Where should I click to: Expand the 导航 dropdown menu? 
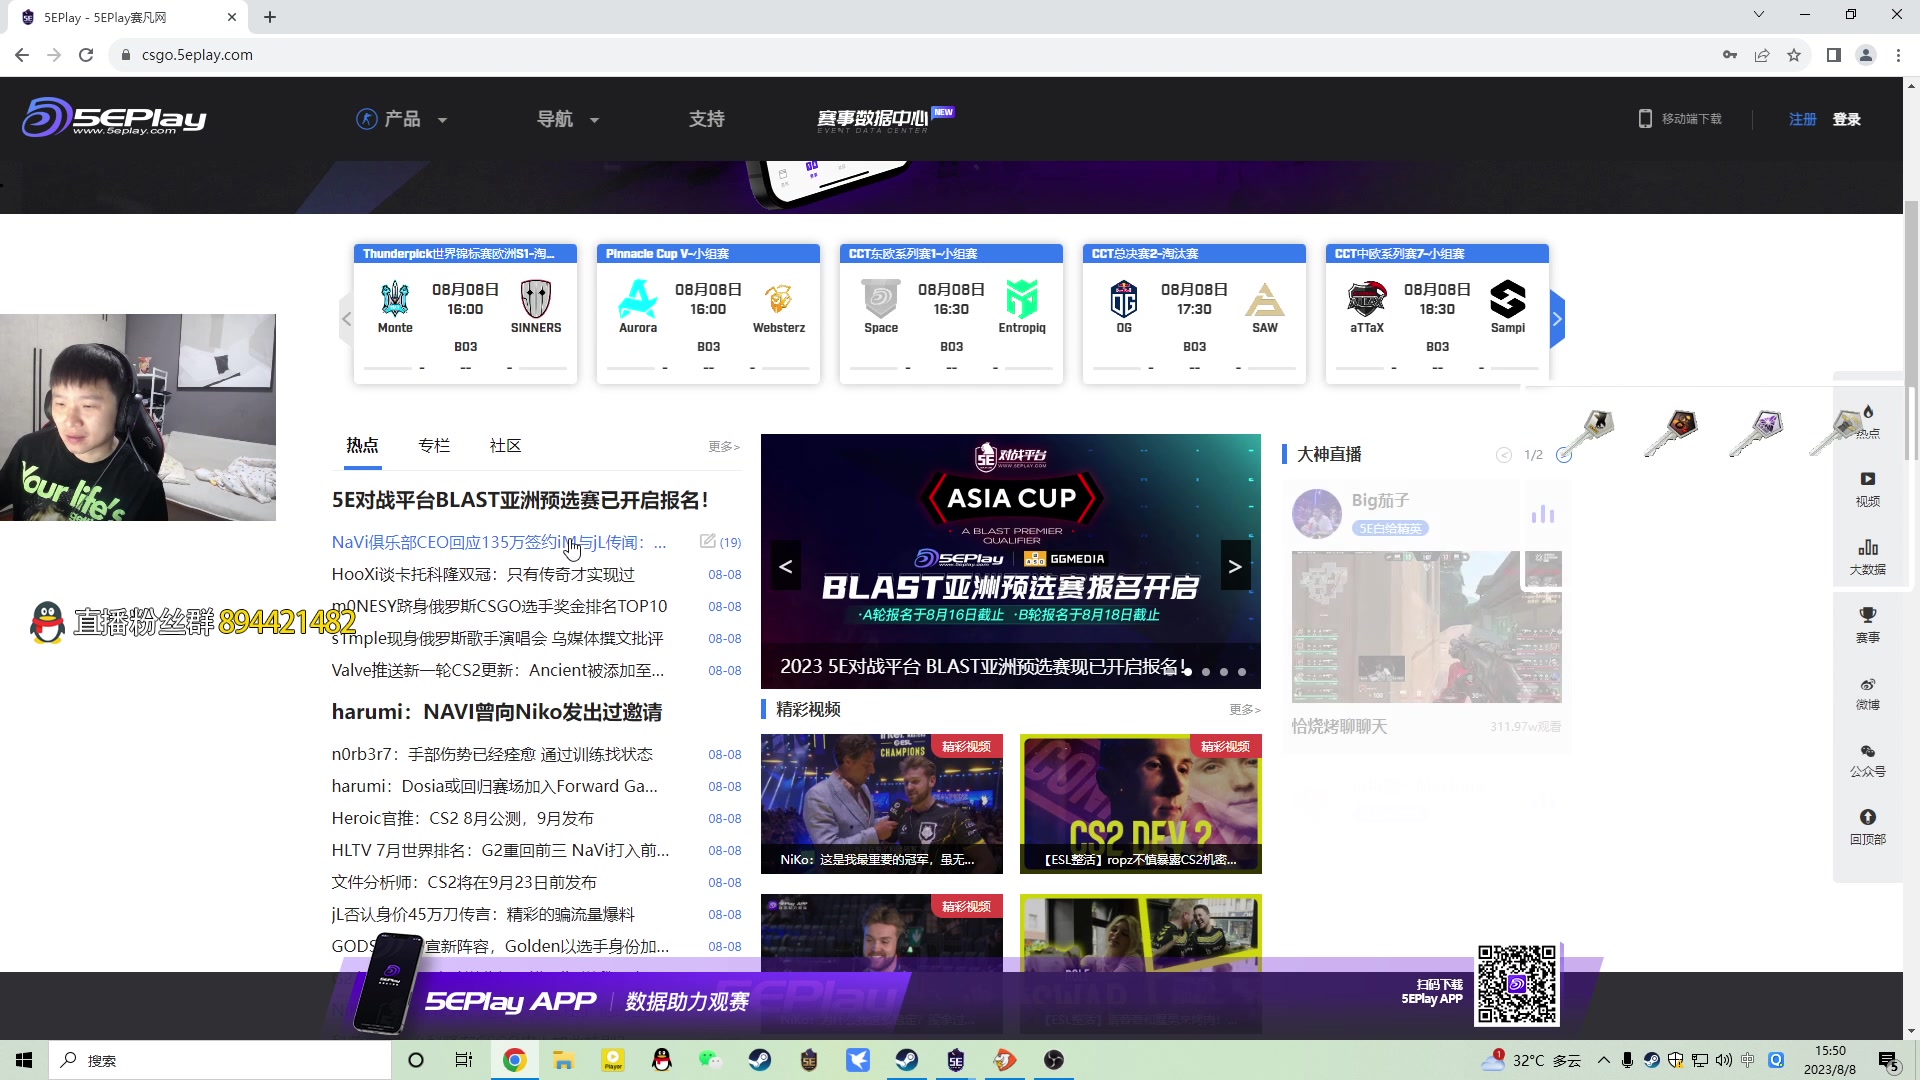coord(568,119)
